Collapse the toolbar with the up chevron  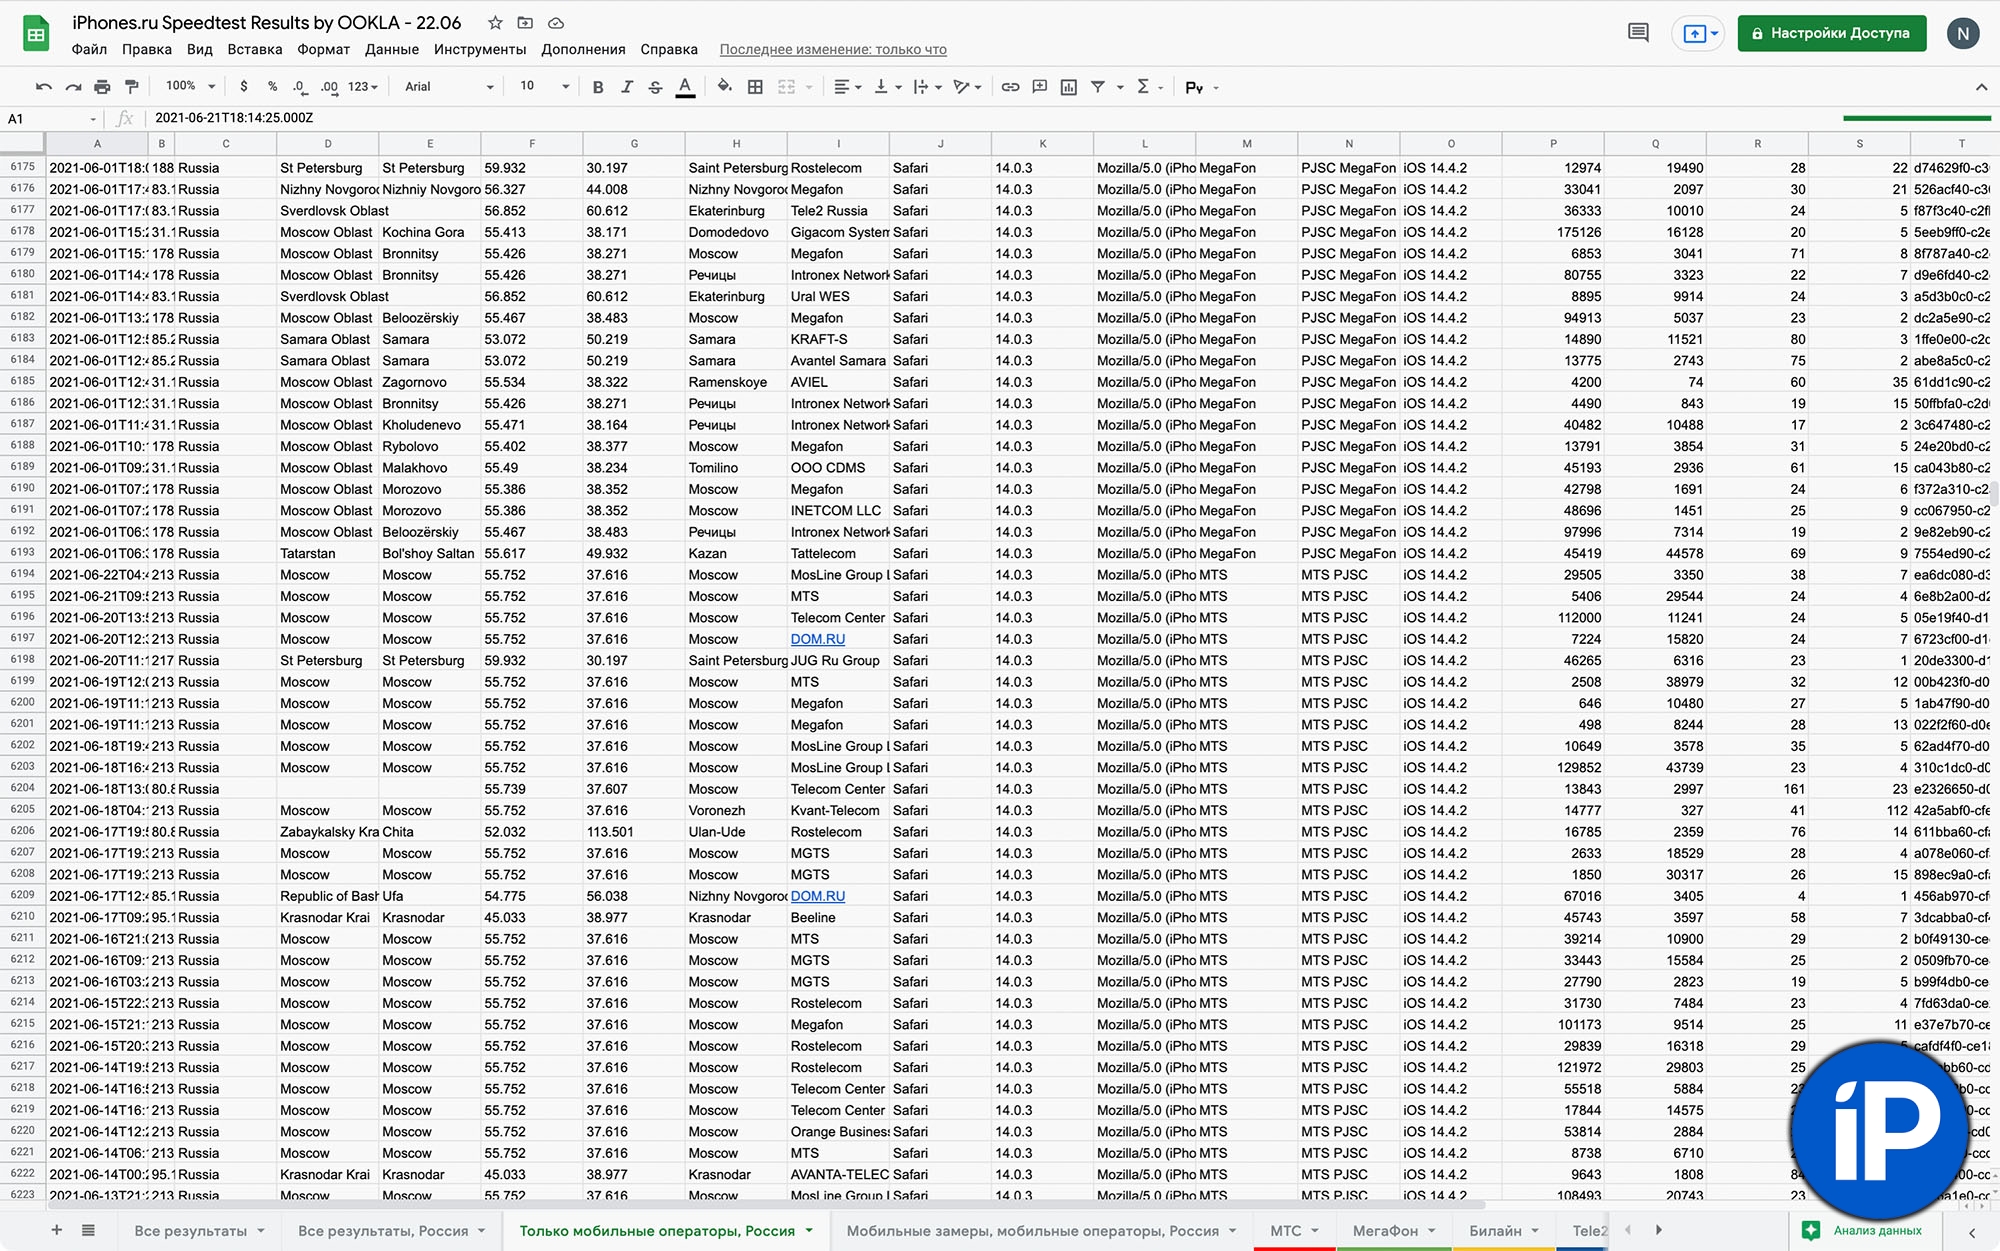(1980, 87)
